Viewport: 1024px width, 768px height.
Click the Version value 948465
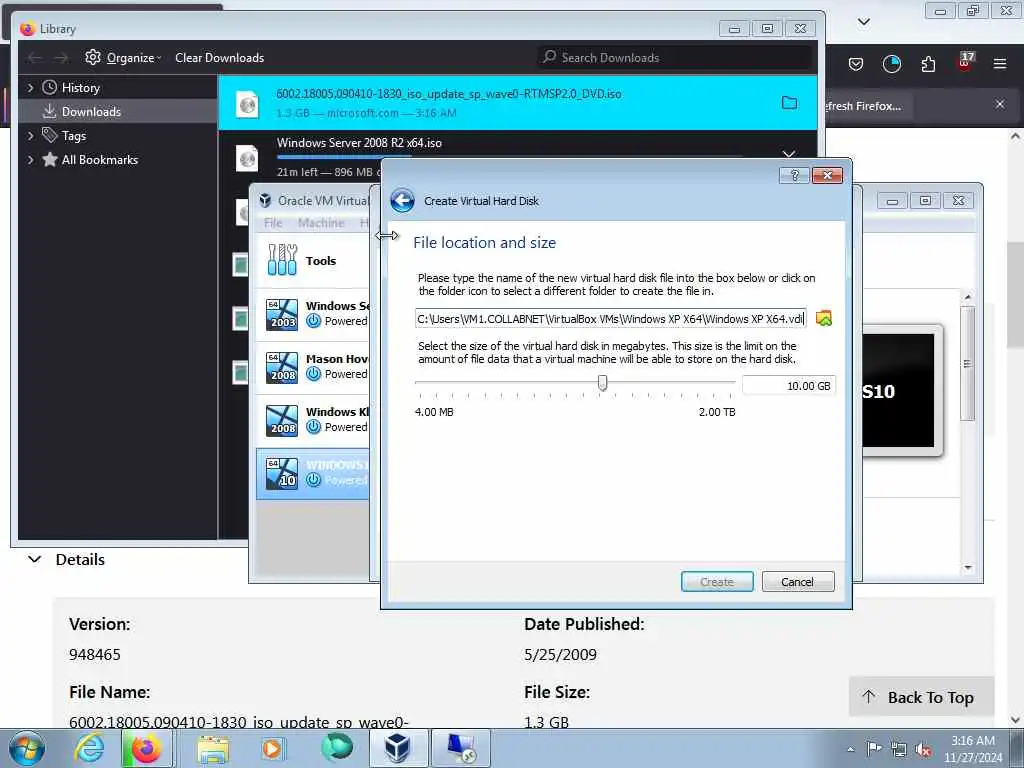(95, 654)
